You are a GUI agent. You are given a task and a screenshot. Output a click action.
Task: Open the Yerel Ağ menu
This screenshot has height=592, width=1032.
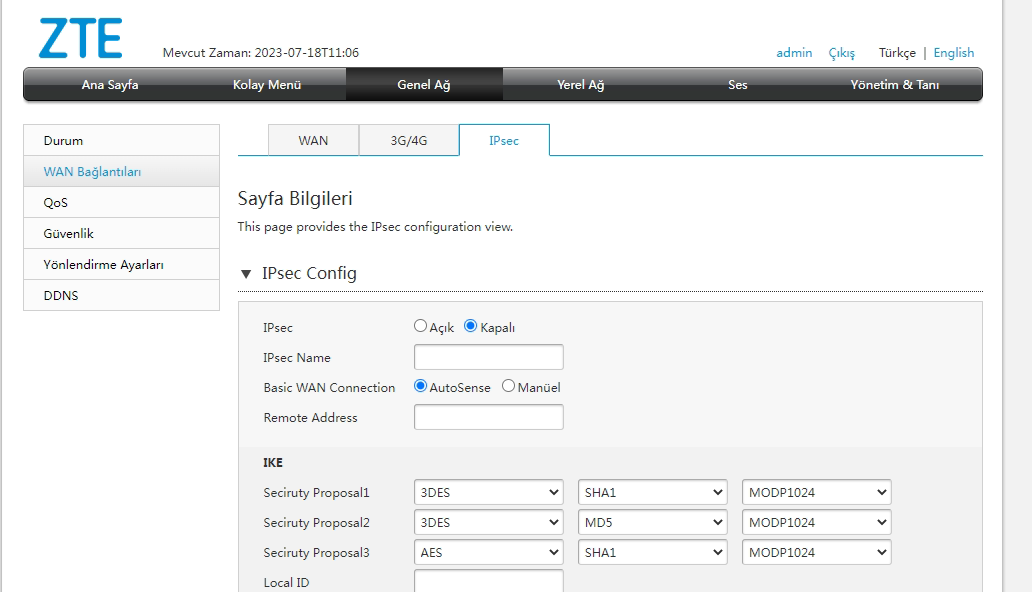click(x=580, y=85)
